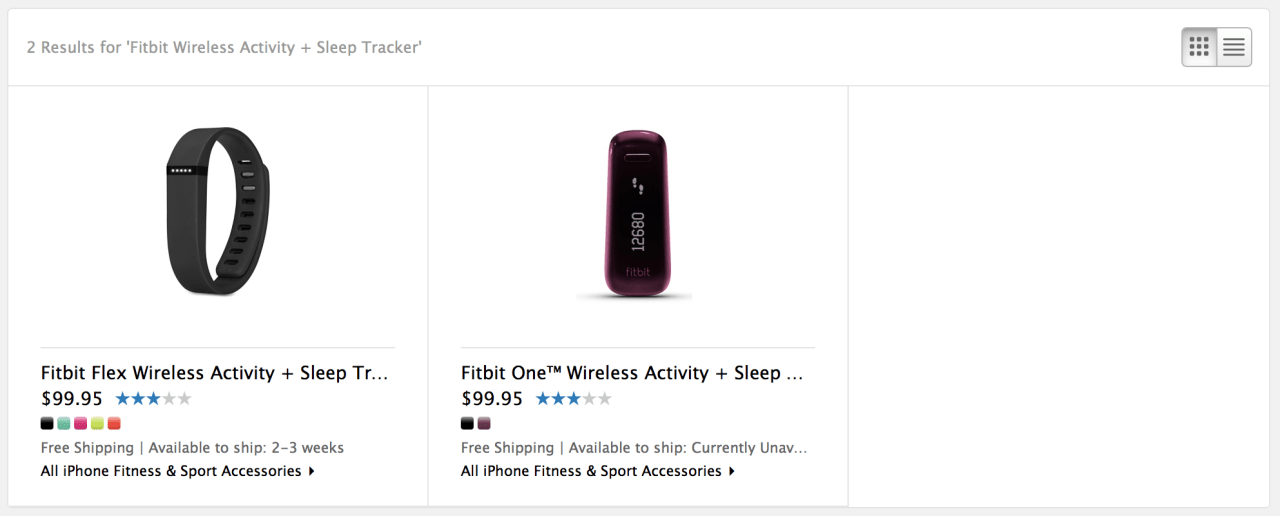The height and width of the screenshot is (516, 1280).
Task: Open All iPhone Fitness link under One
Action: (x=591, y=471)
